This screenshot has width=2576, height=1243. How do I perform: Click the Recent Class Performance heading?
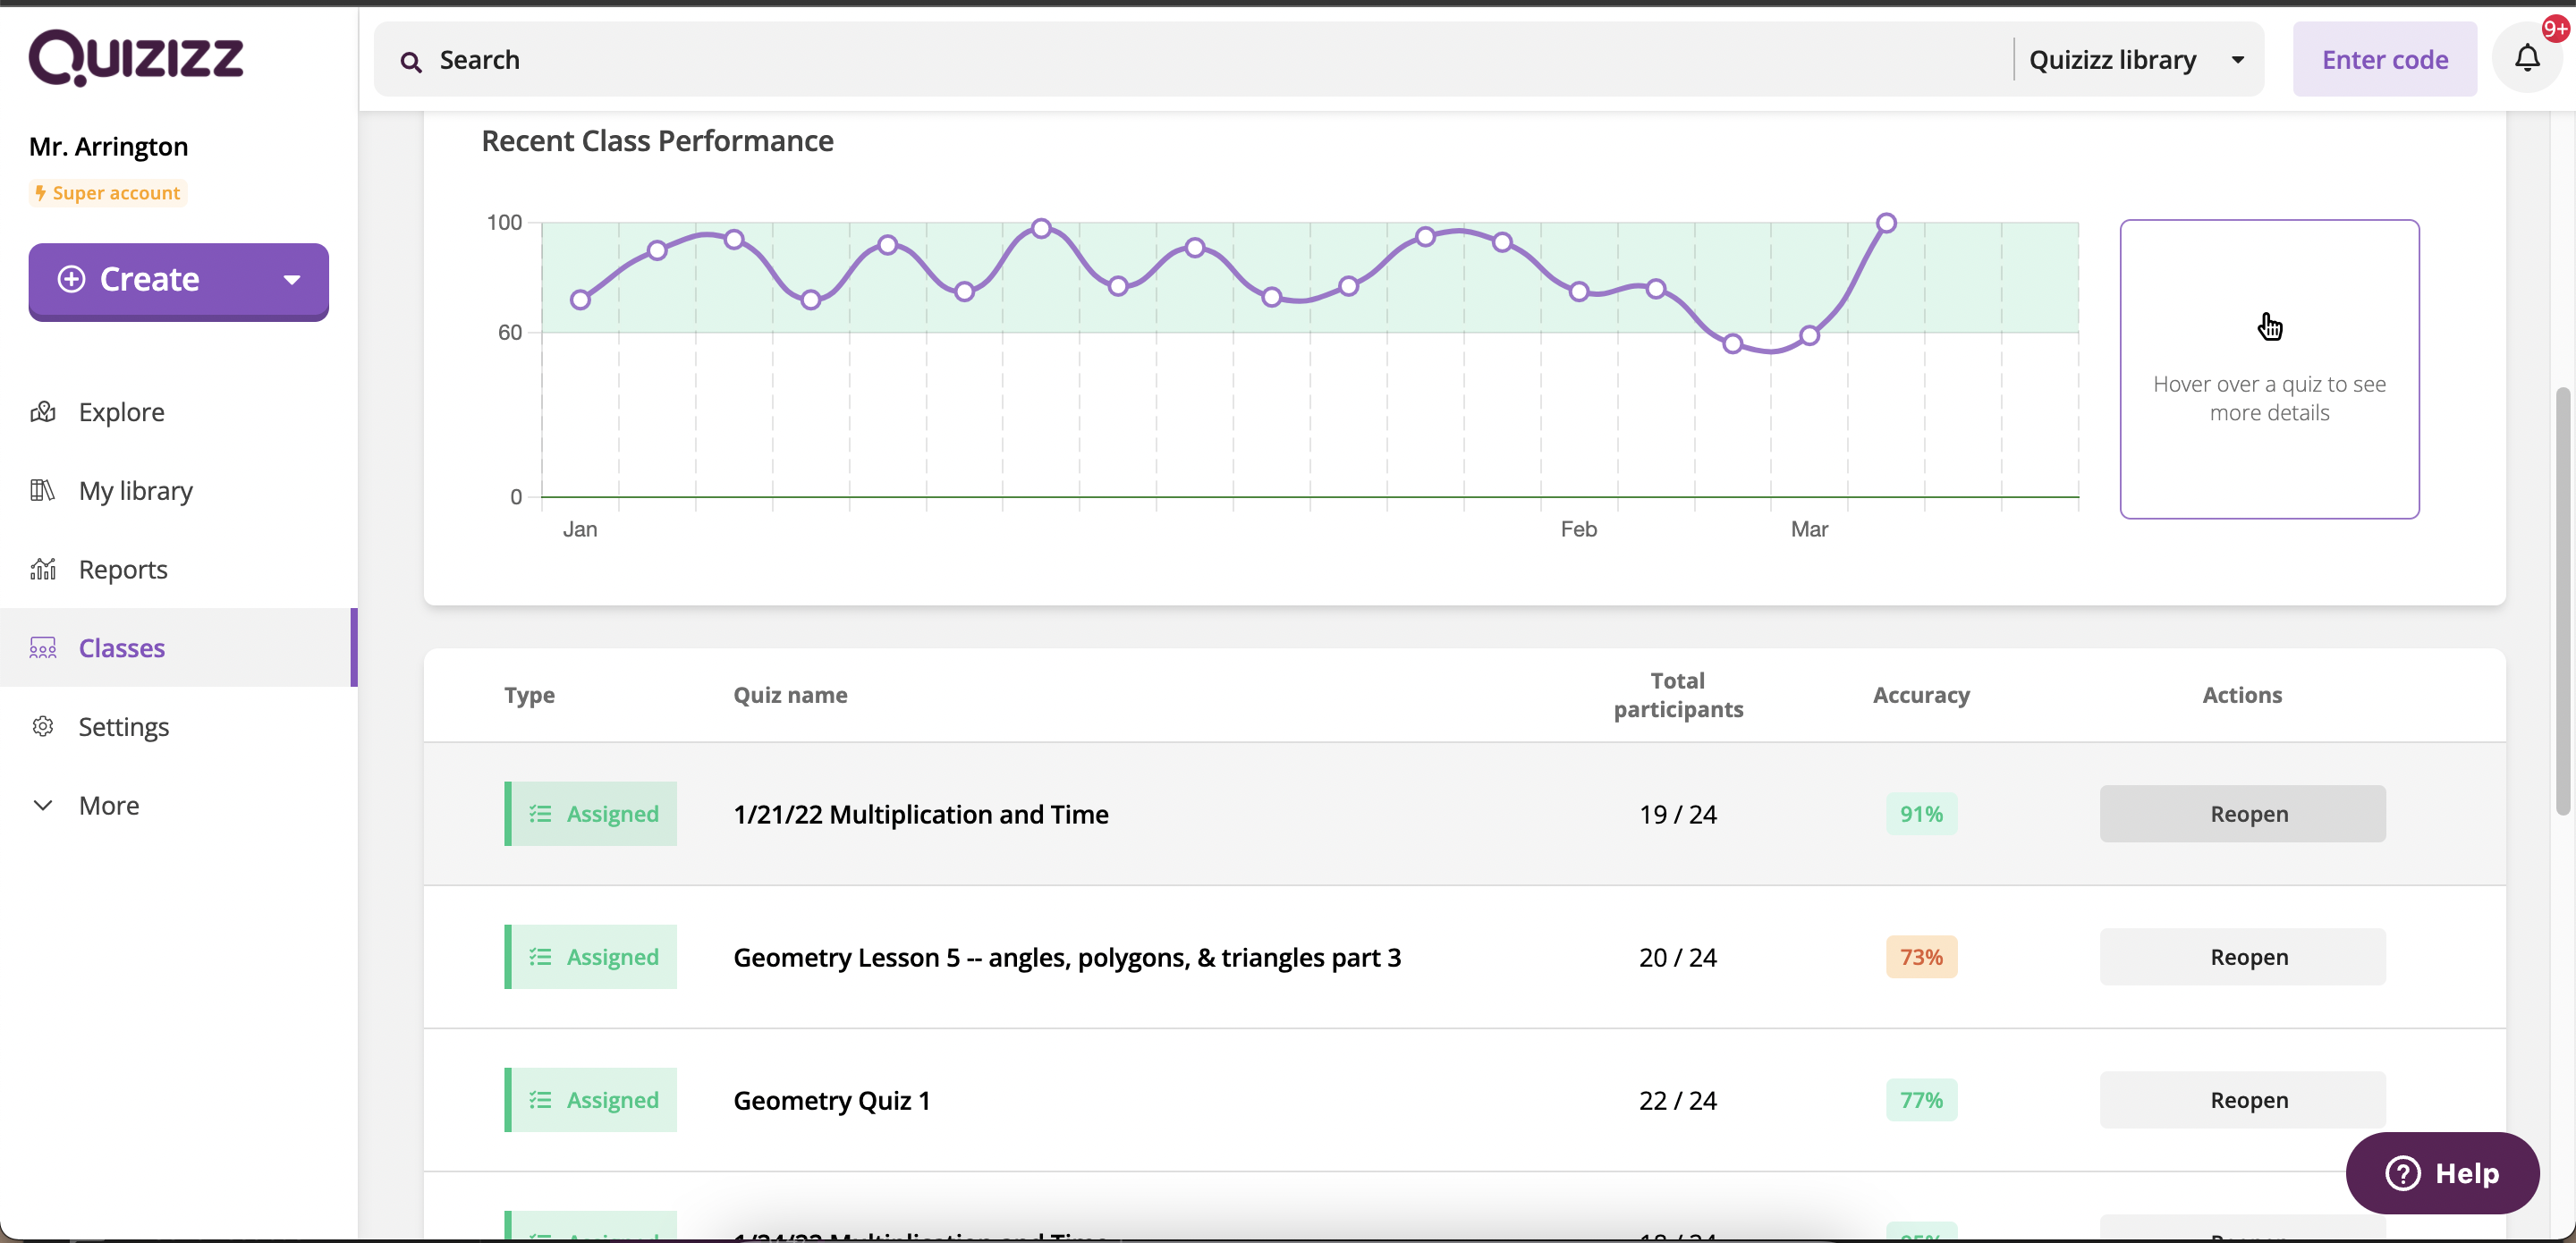tap(657, 141)
